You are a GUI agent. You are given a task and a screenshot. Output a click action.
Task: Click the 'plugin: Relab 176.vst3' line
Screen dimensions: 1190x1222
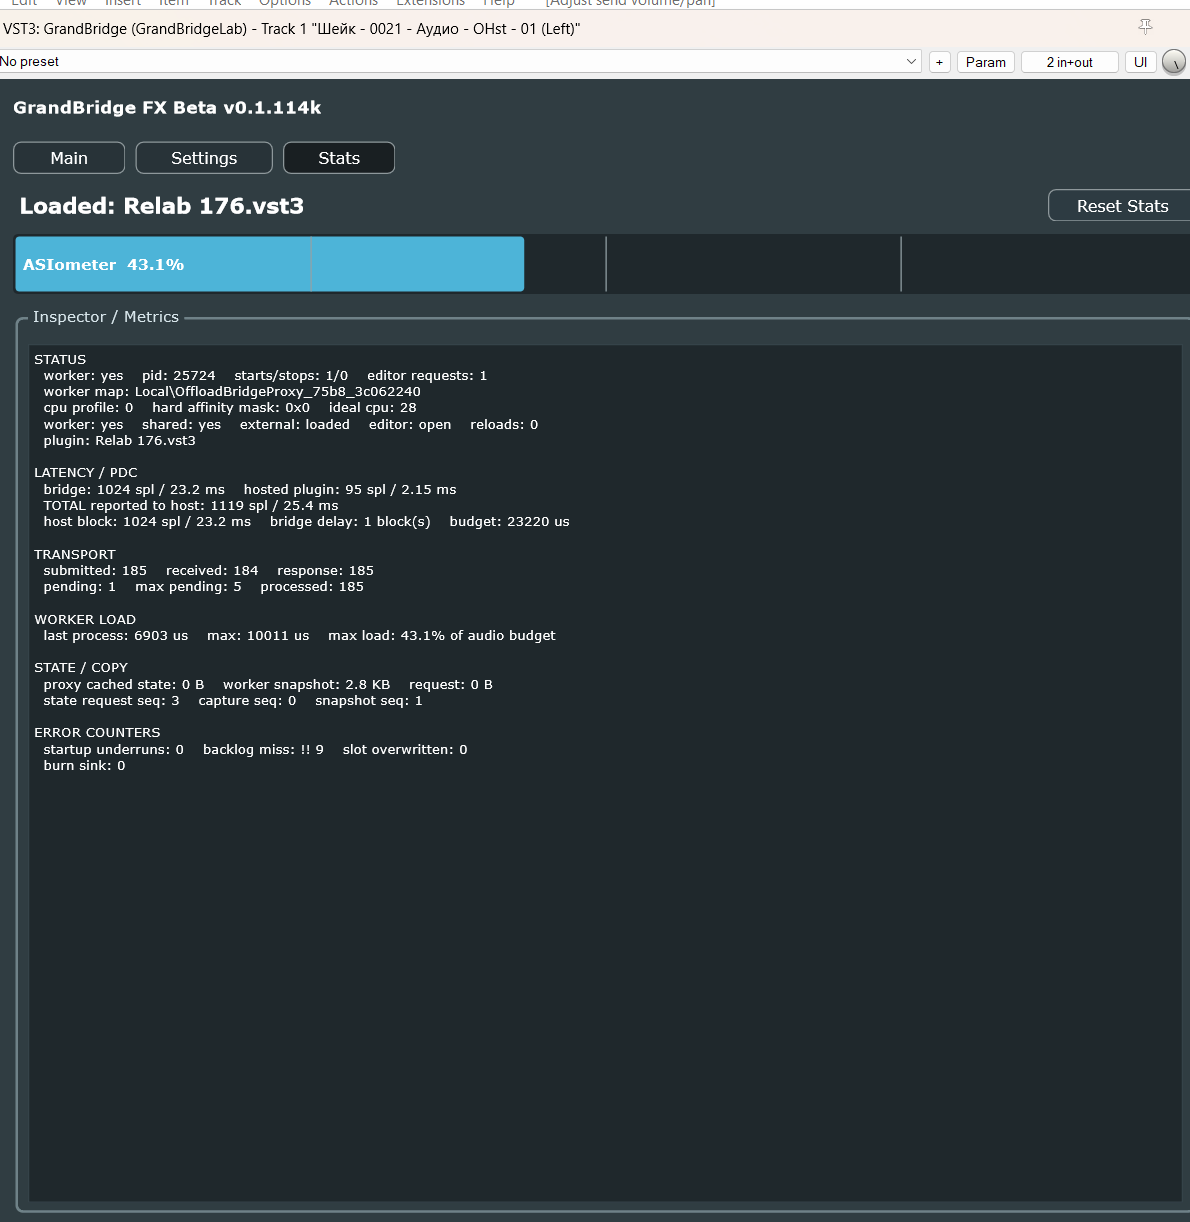(120, 441)
